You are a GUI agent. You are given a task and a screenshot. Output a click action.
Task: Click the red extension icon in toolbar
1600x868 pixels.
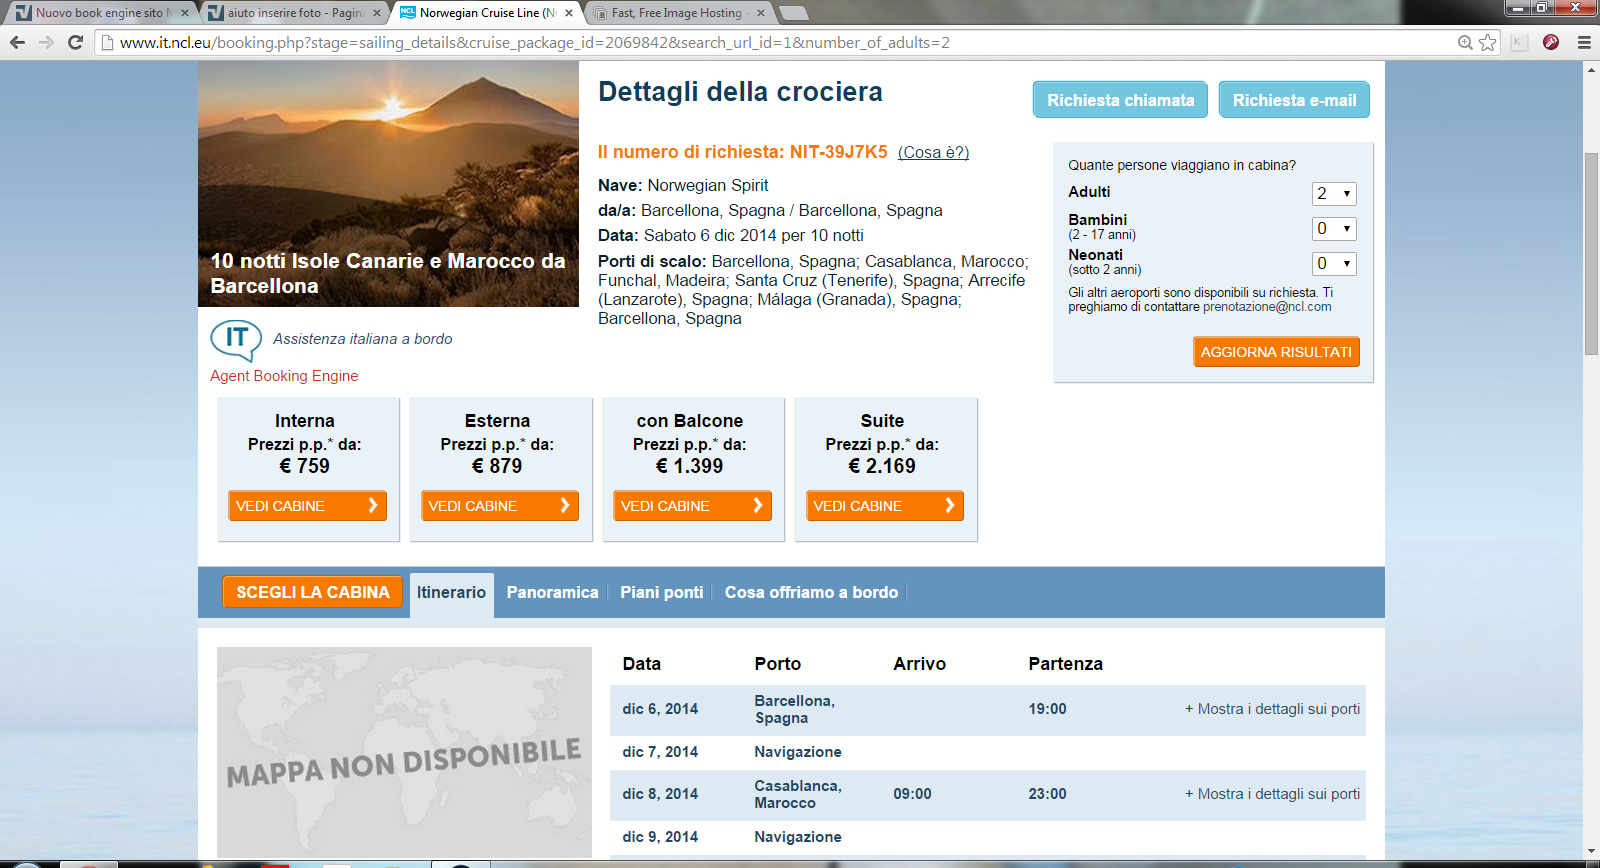coord(1551,42)
